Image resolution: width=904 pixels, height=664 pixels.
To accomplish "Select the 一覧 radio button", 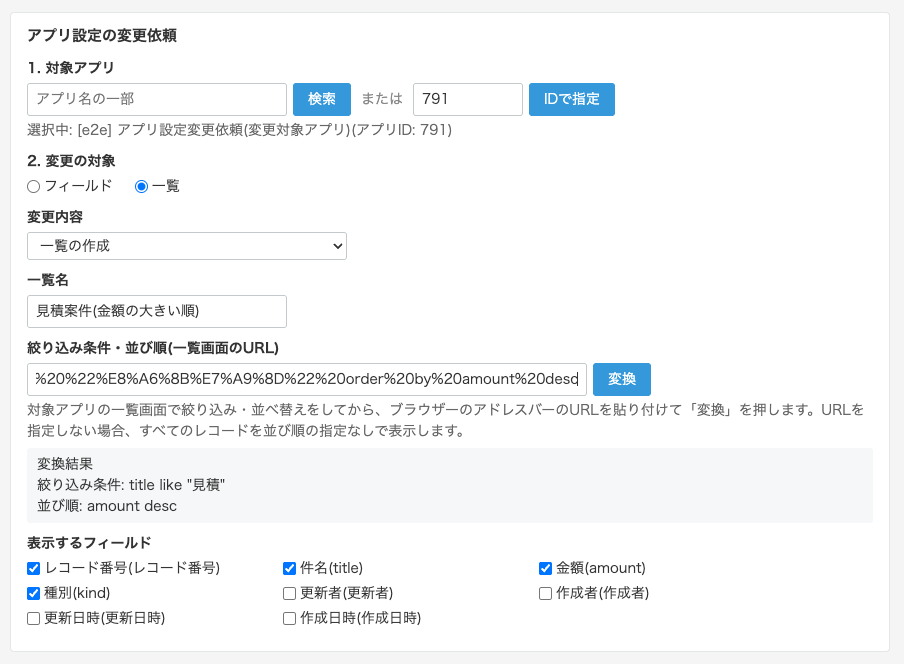I will [141, 187].
